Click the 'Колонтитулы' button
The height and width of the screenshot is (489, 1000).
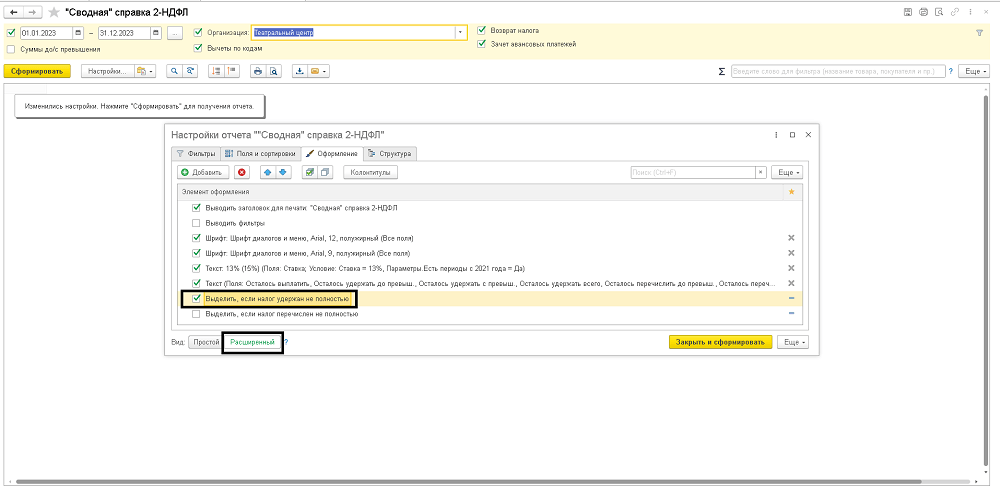tap(370, 172)
